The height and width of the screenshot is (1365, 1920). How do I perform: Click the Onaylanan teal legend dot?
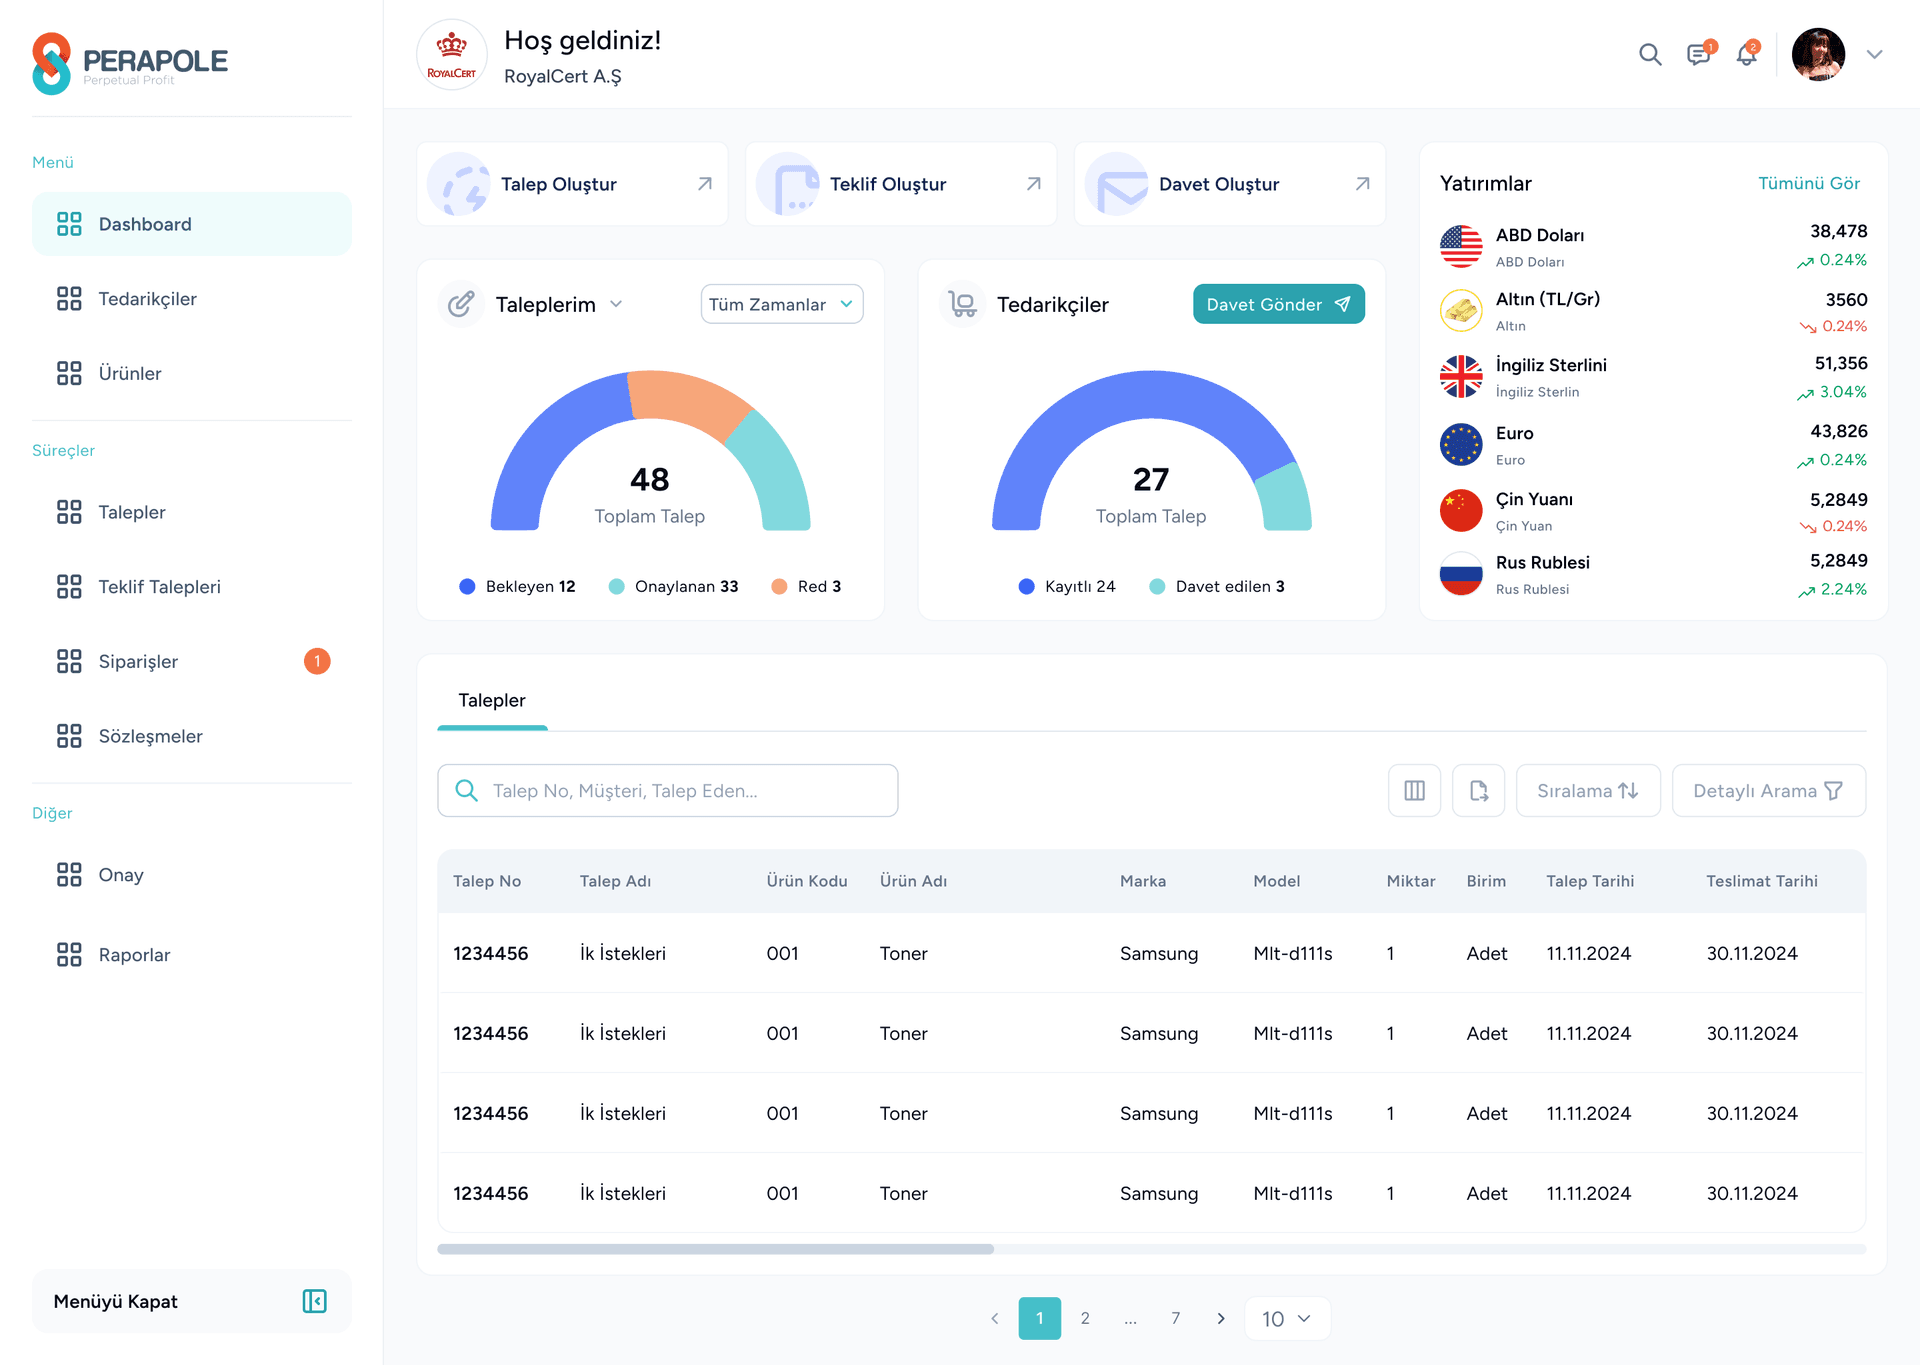(x=617, y=587)
